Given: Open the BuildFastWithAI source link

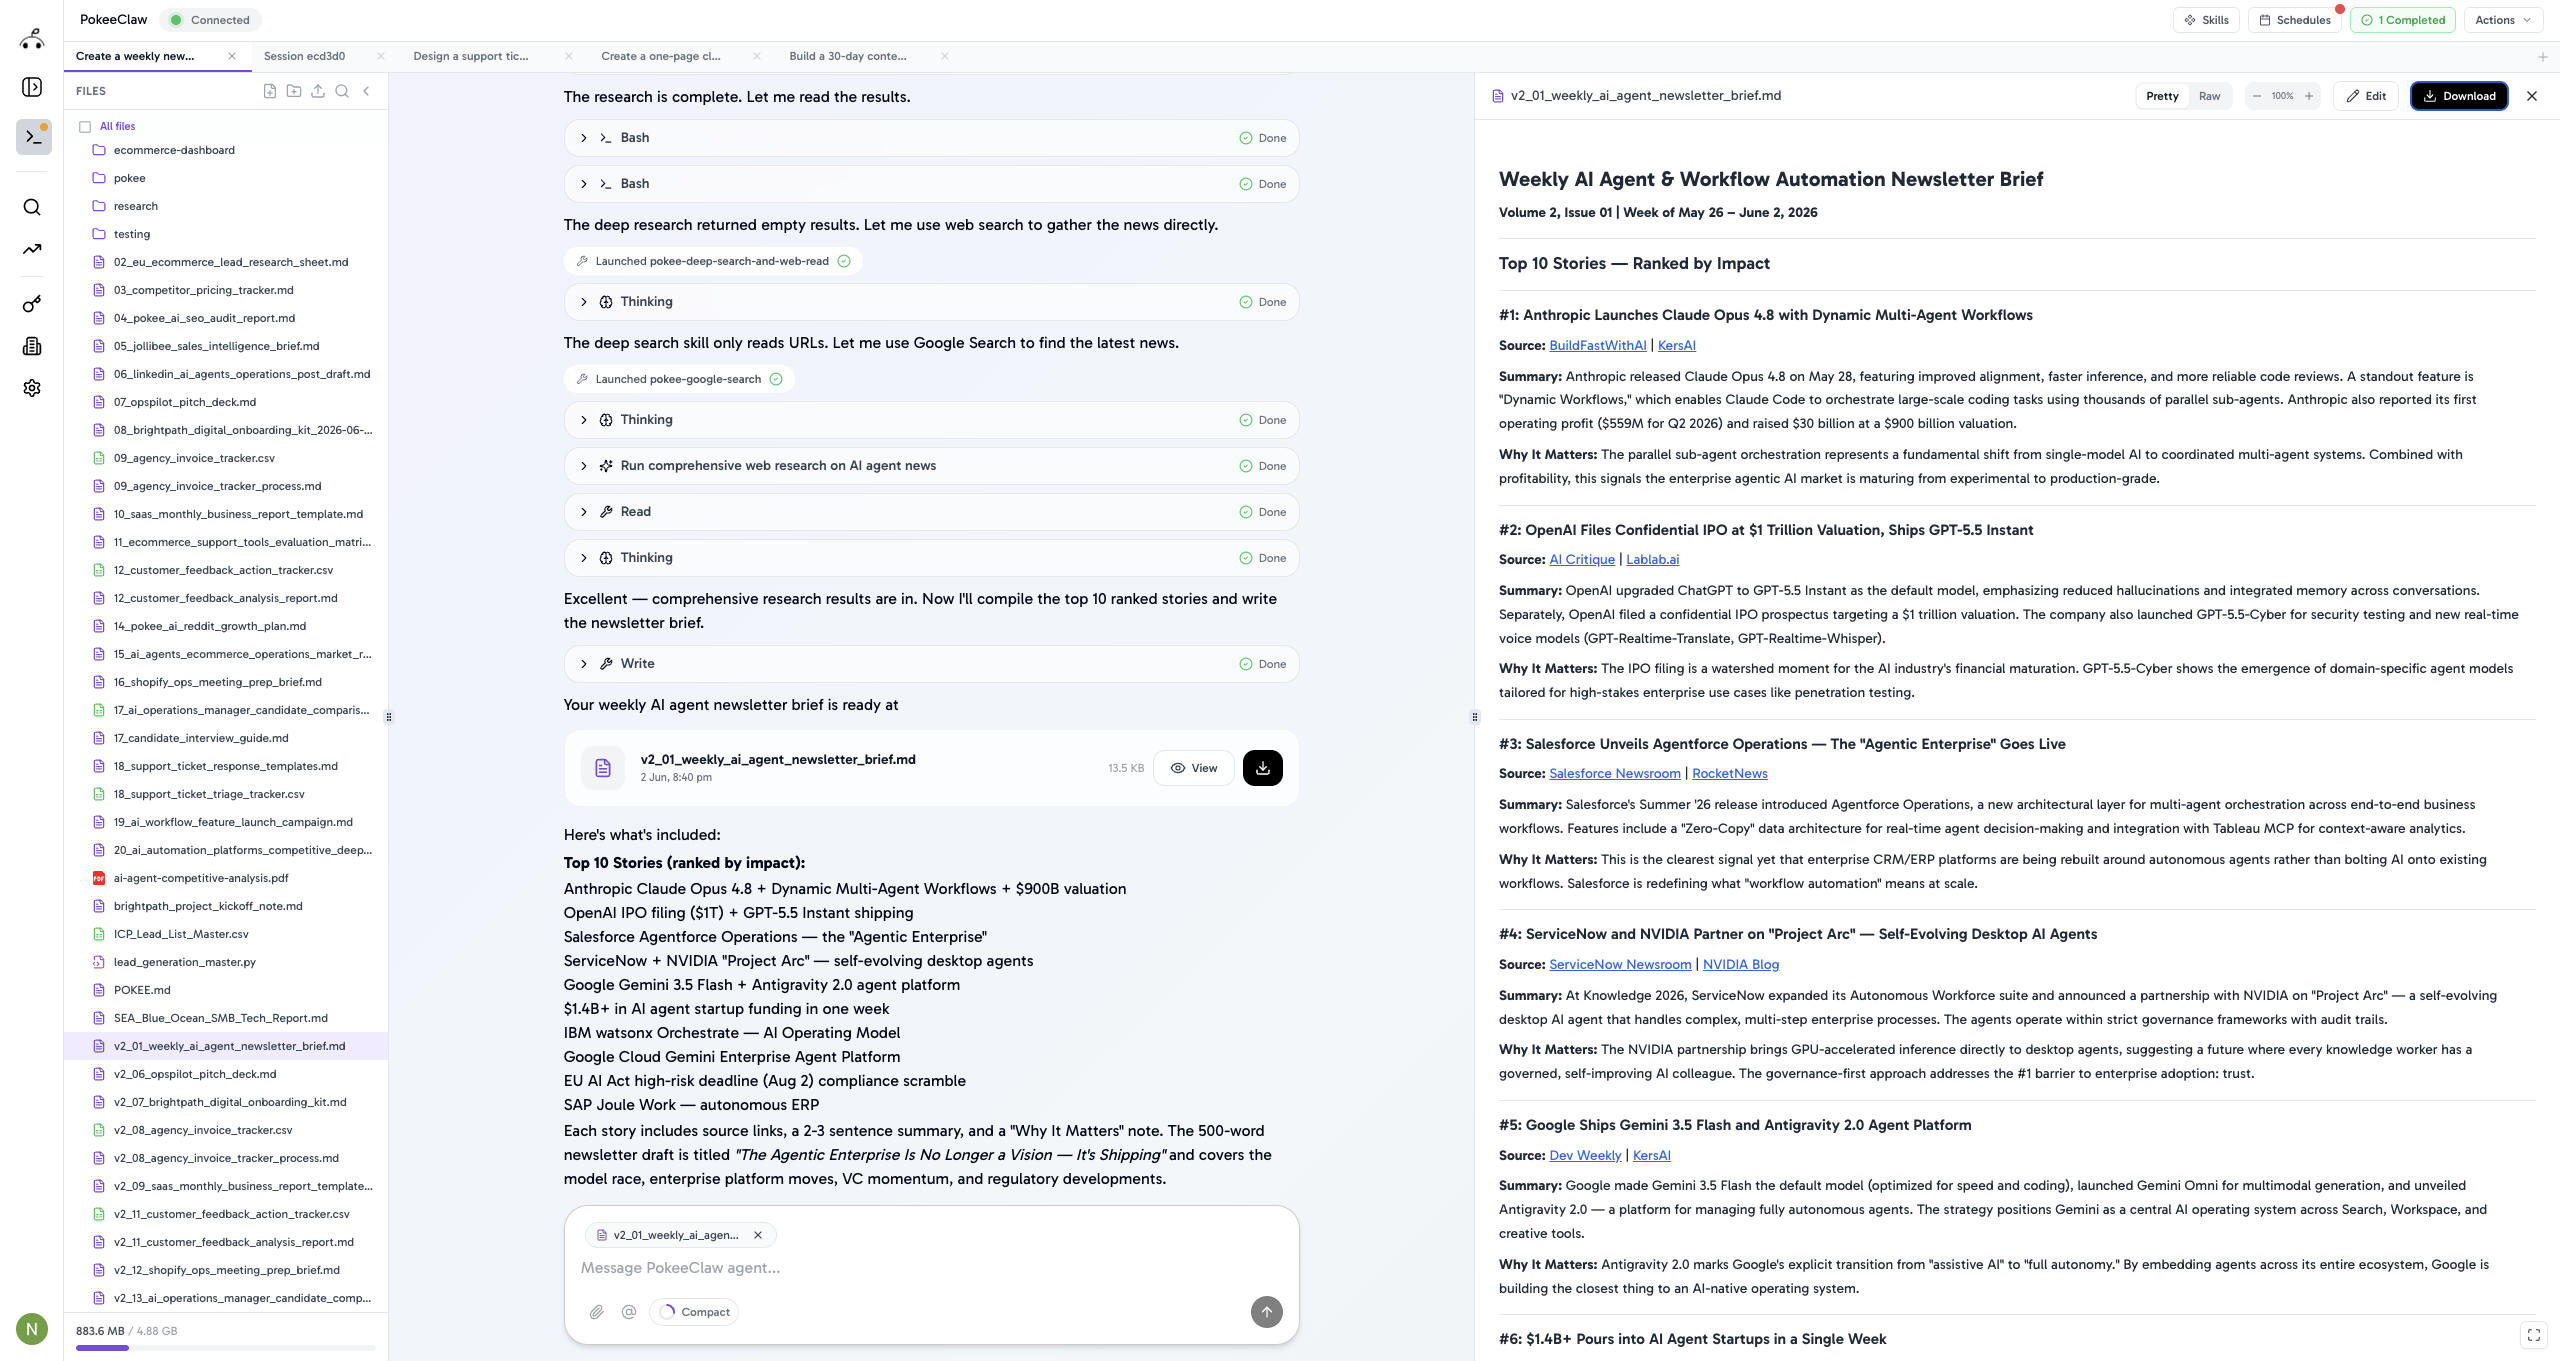Looking at the screenshot, I should point(1597,345).
